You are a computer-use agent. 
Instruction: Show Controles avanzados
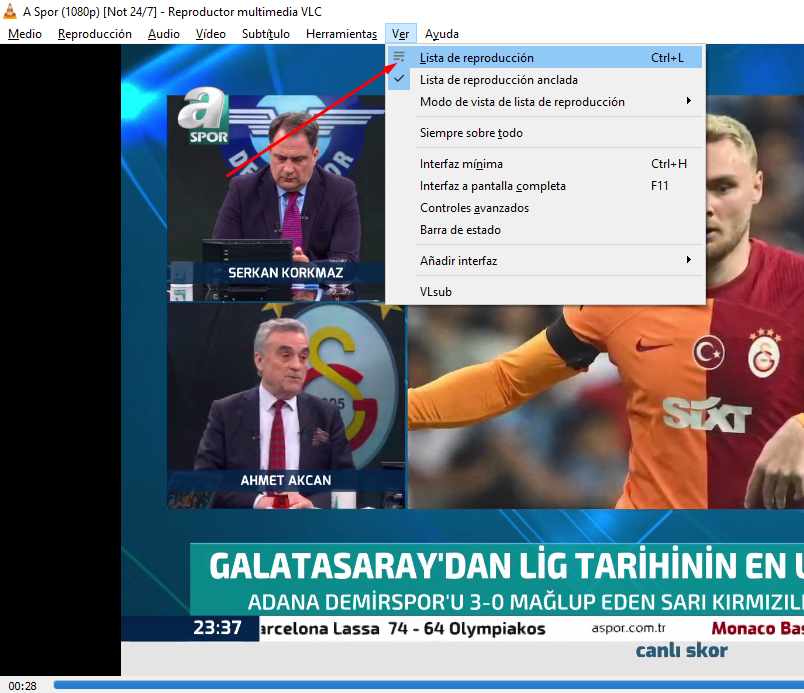[474, 208]
